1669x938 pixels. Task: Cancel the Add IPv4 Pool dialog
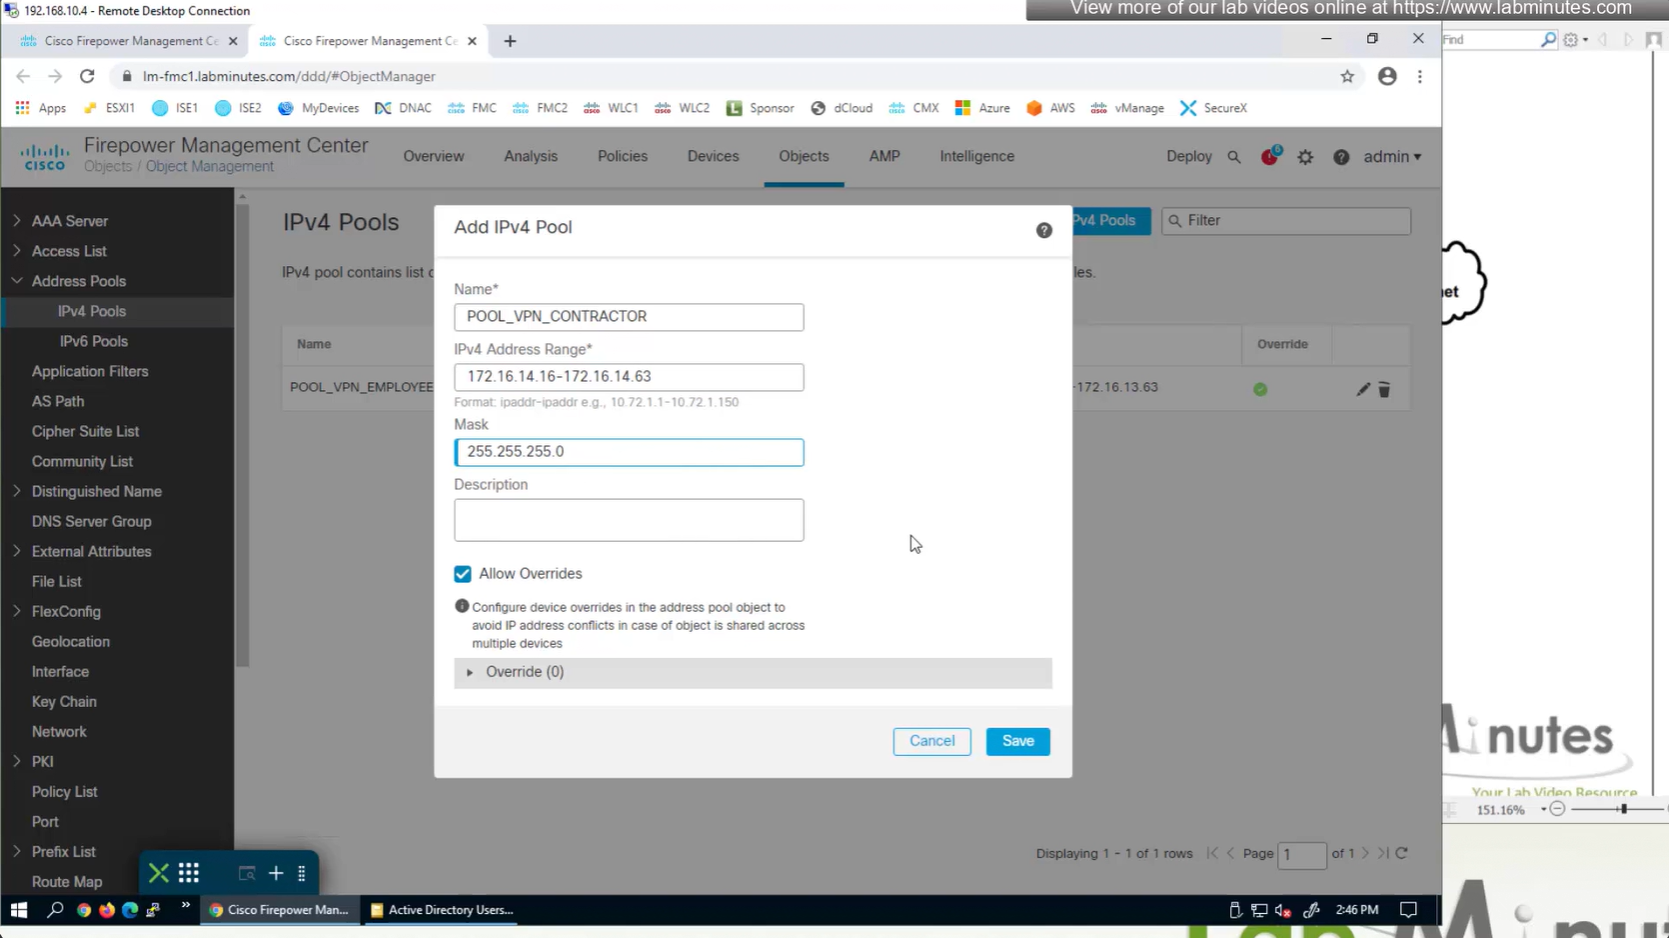pyautogui.click(x=931, y=741)
